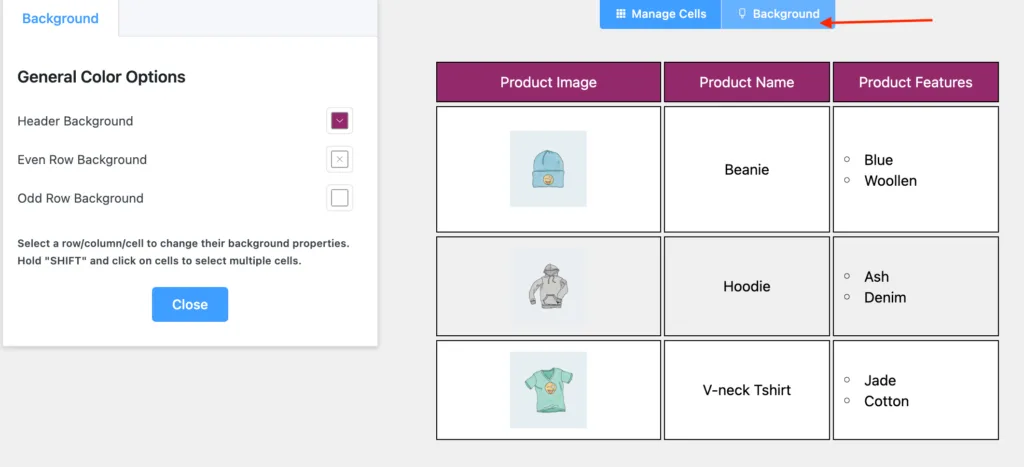This screenshot has height=467, width=1024.
Task: Select the Hoodie name cell
Action: (747, 286)
